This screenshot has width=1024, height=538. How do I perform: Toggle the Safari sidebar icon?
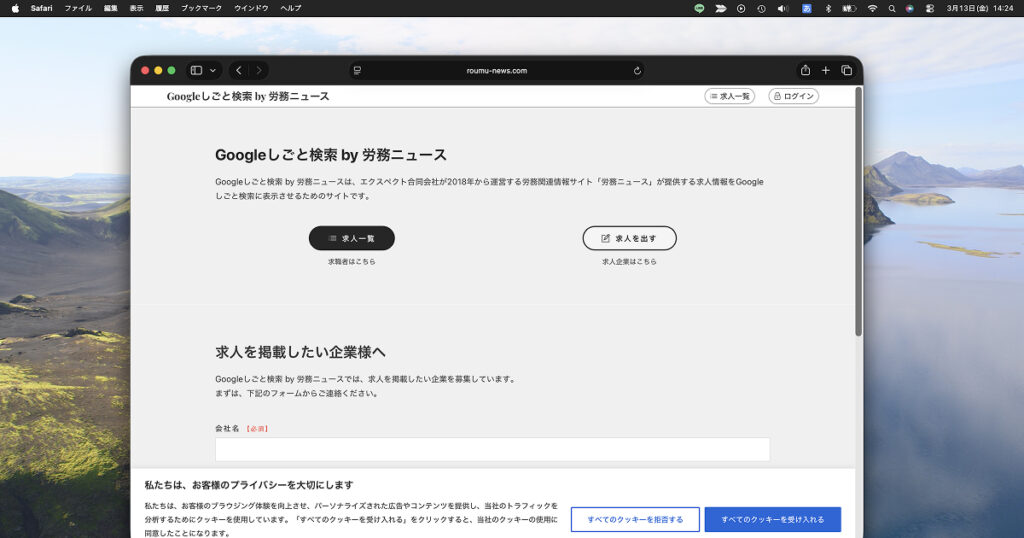pos(196,70)
